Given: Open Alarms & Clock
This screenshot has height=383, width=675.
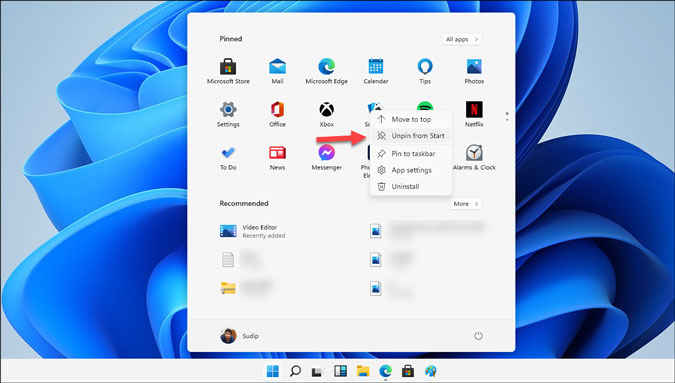Looking at the screenshot, I should (x=474, y=158).
